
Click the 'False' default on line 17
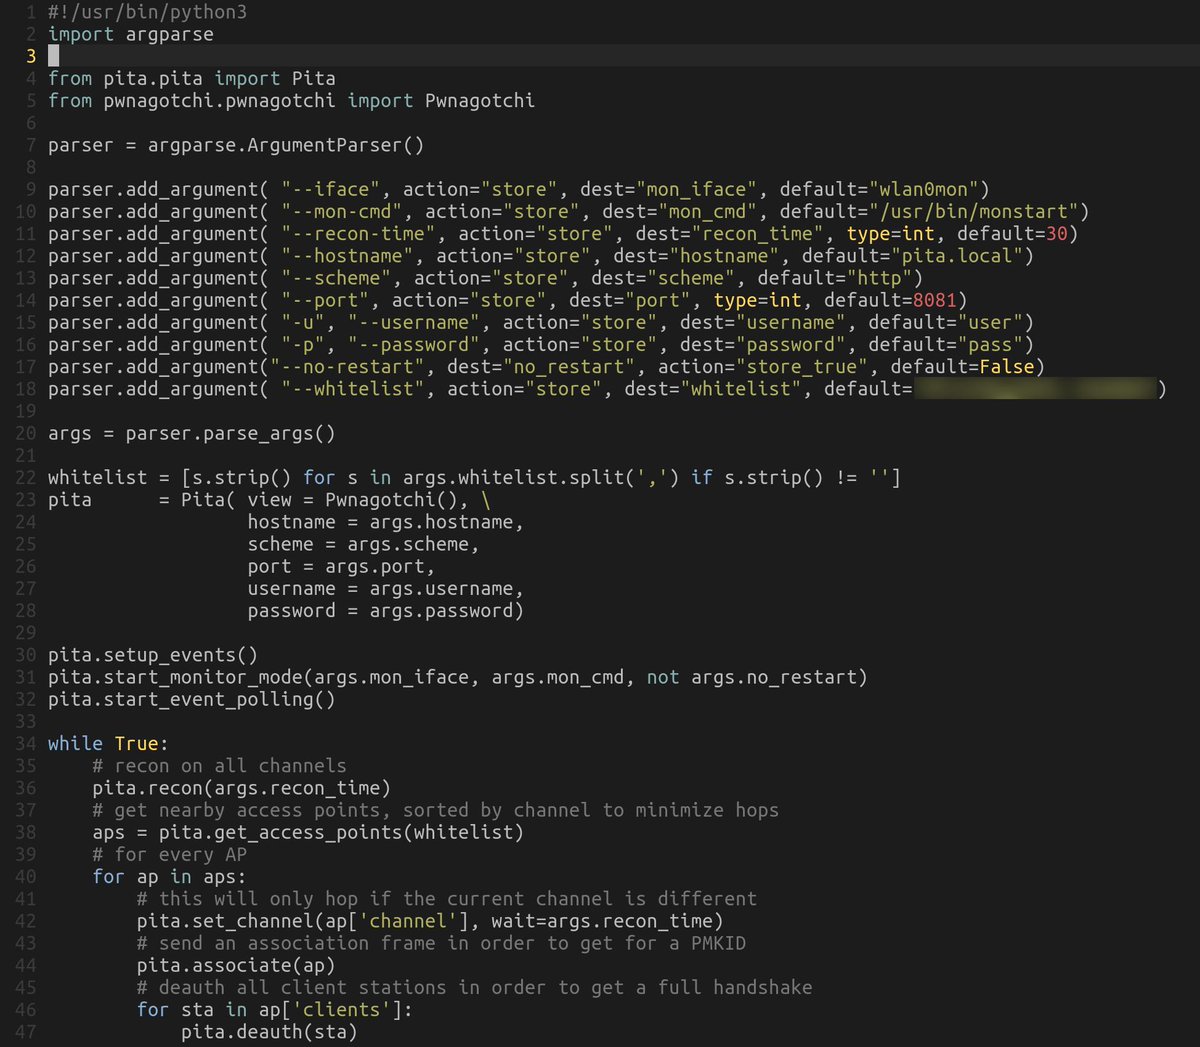pos(1007,366)
